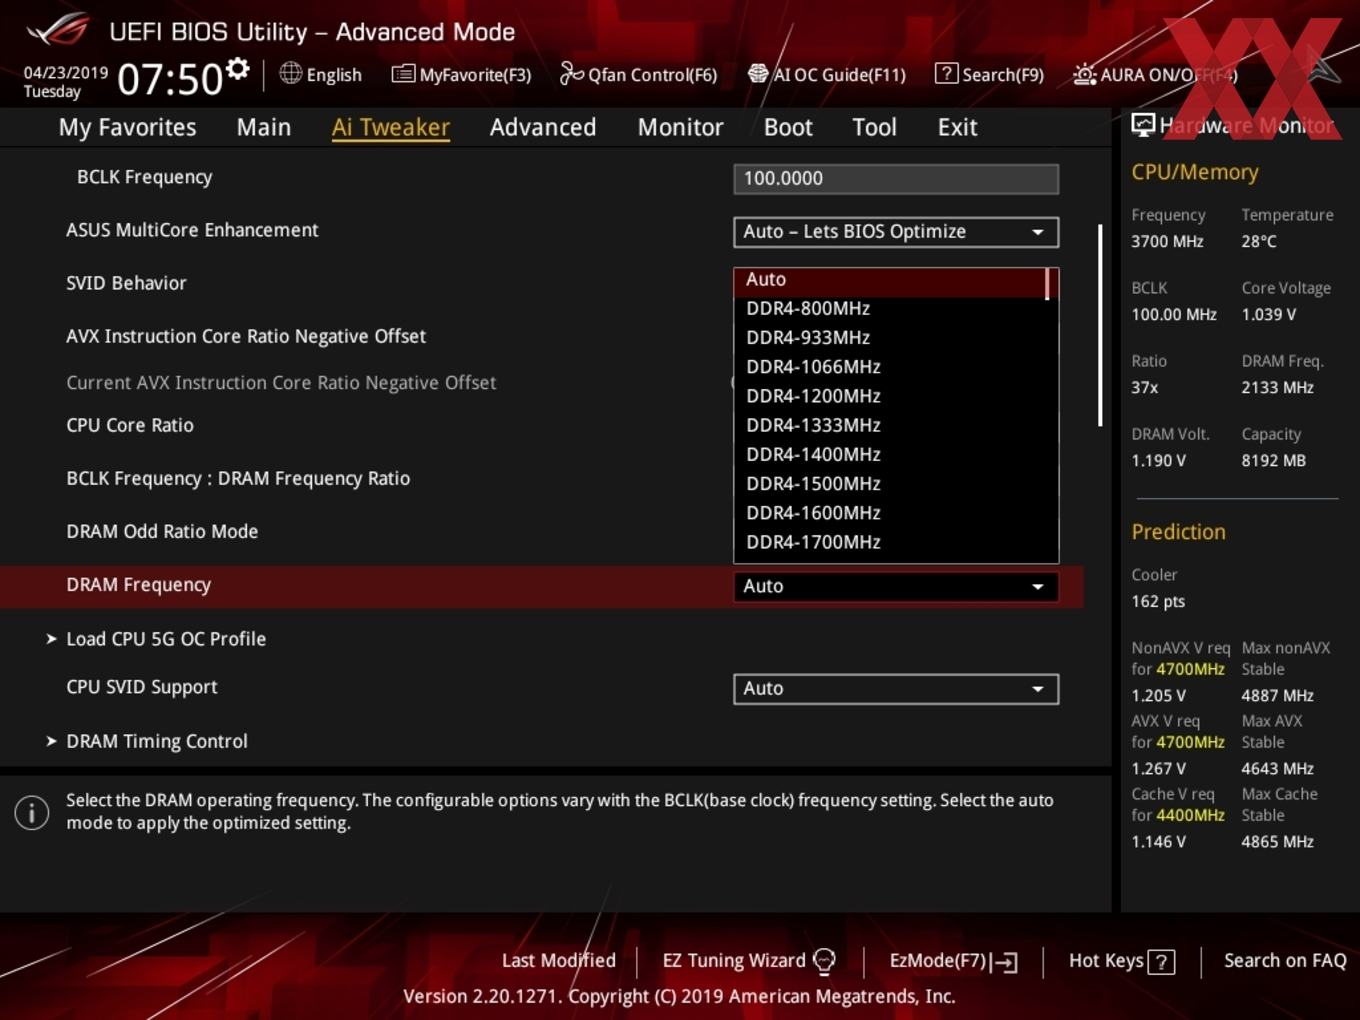
Task: Click the EZ Tuning Wizard bulb icon
Action: 824,961
